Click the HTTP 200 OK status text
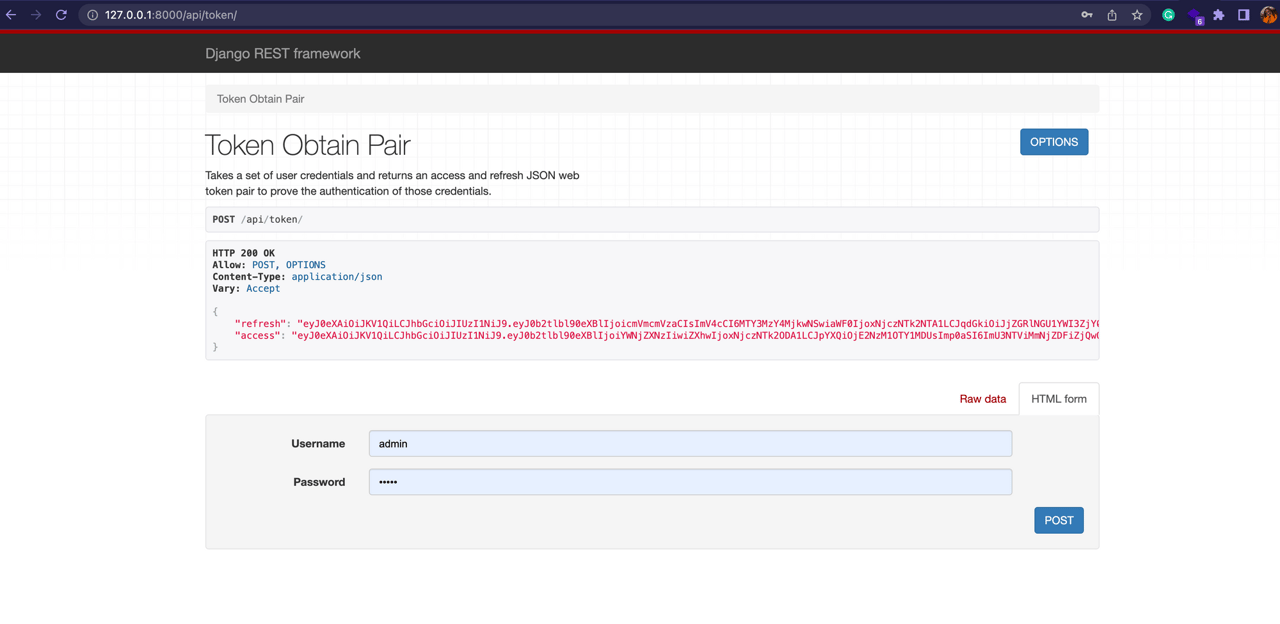Screen dimensions: 1280x624 pyautogui.click(x=243, y=253)
